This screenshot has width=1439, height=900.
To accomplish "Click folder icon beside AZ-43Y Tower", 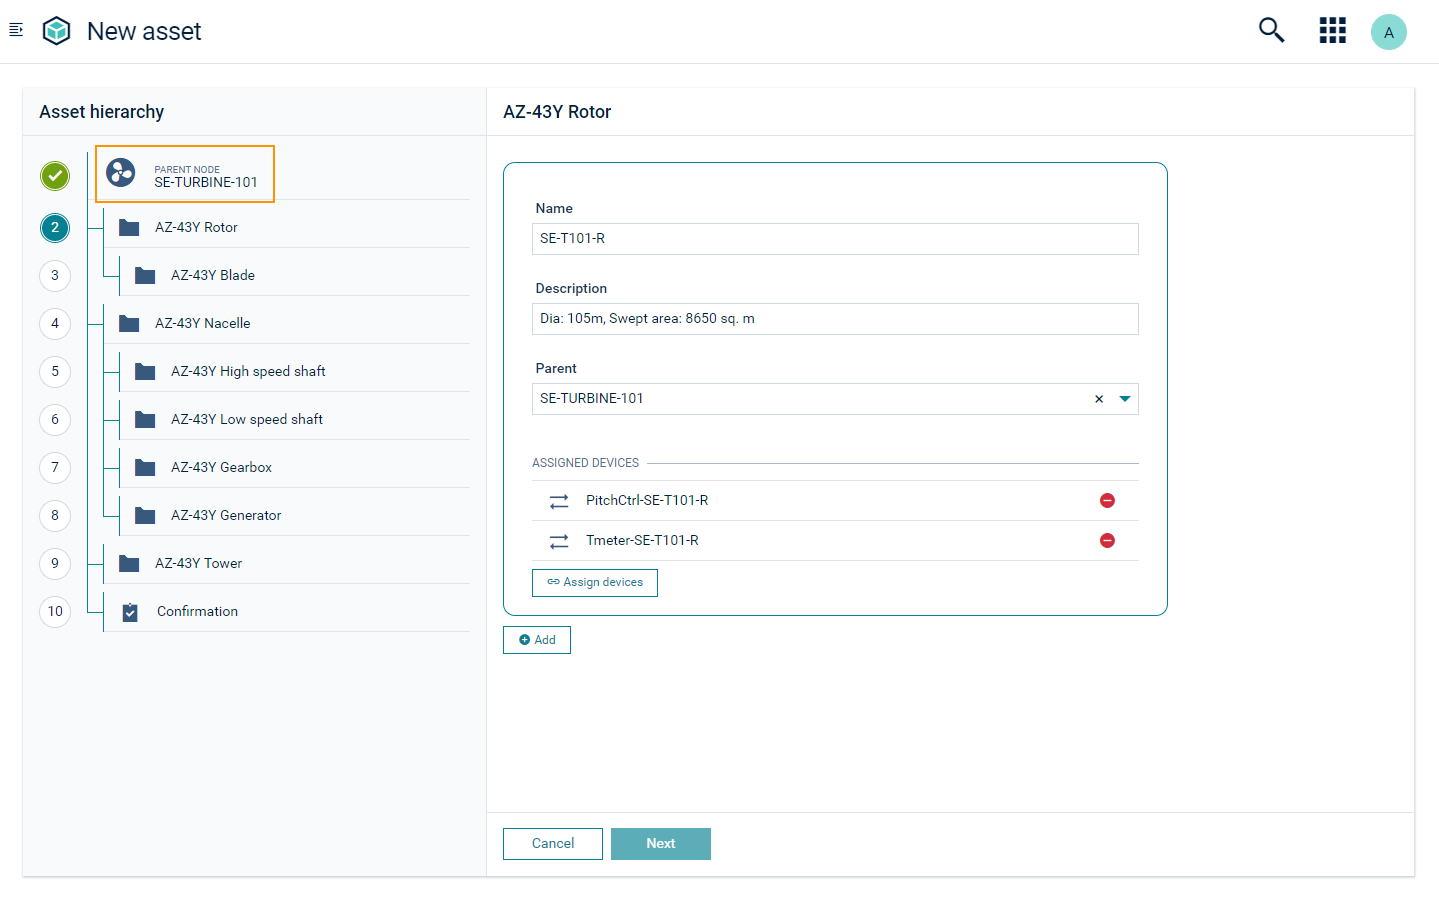I will point(129,563).
